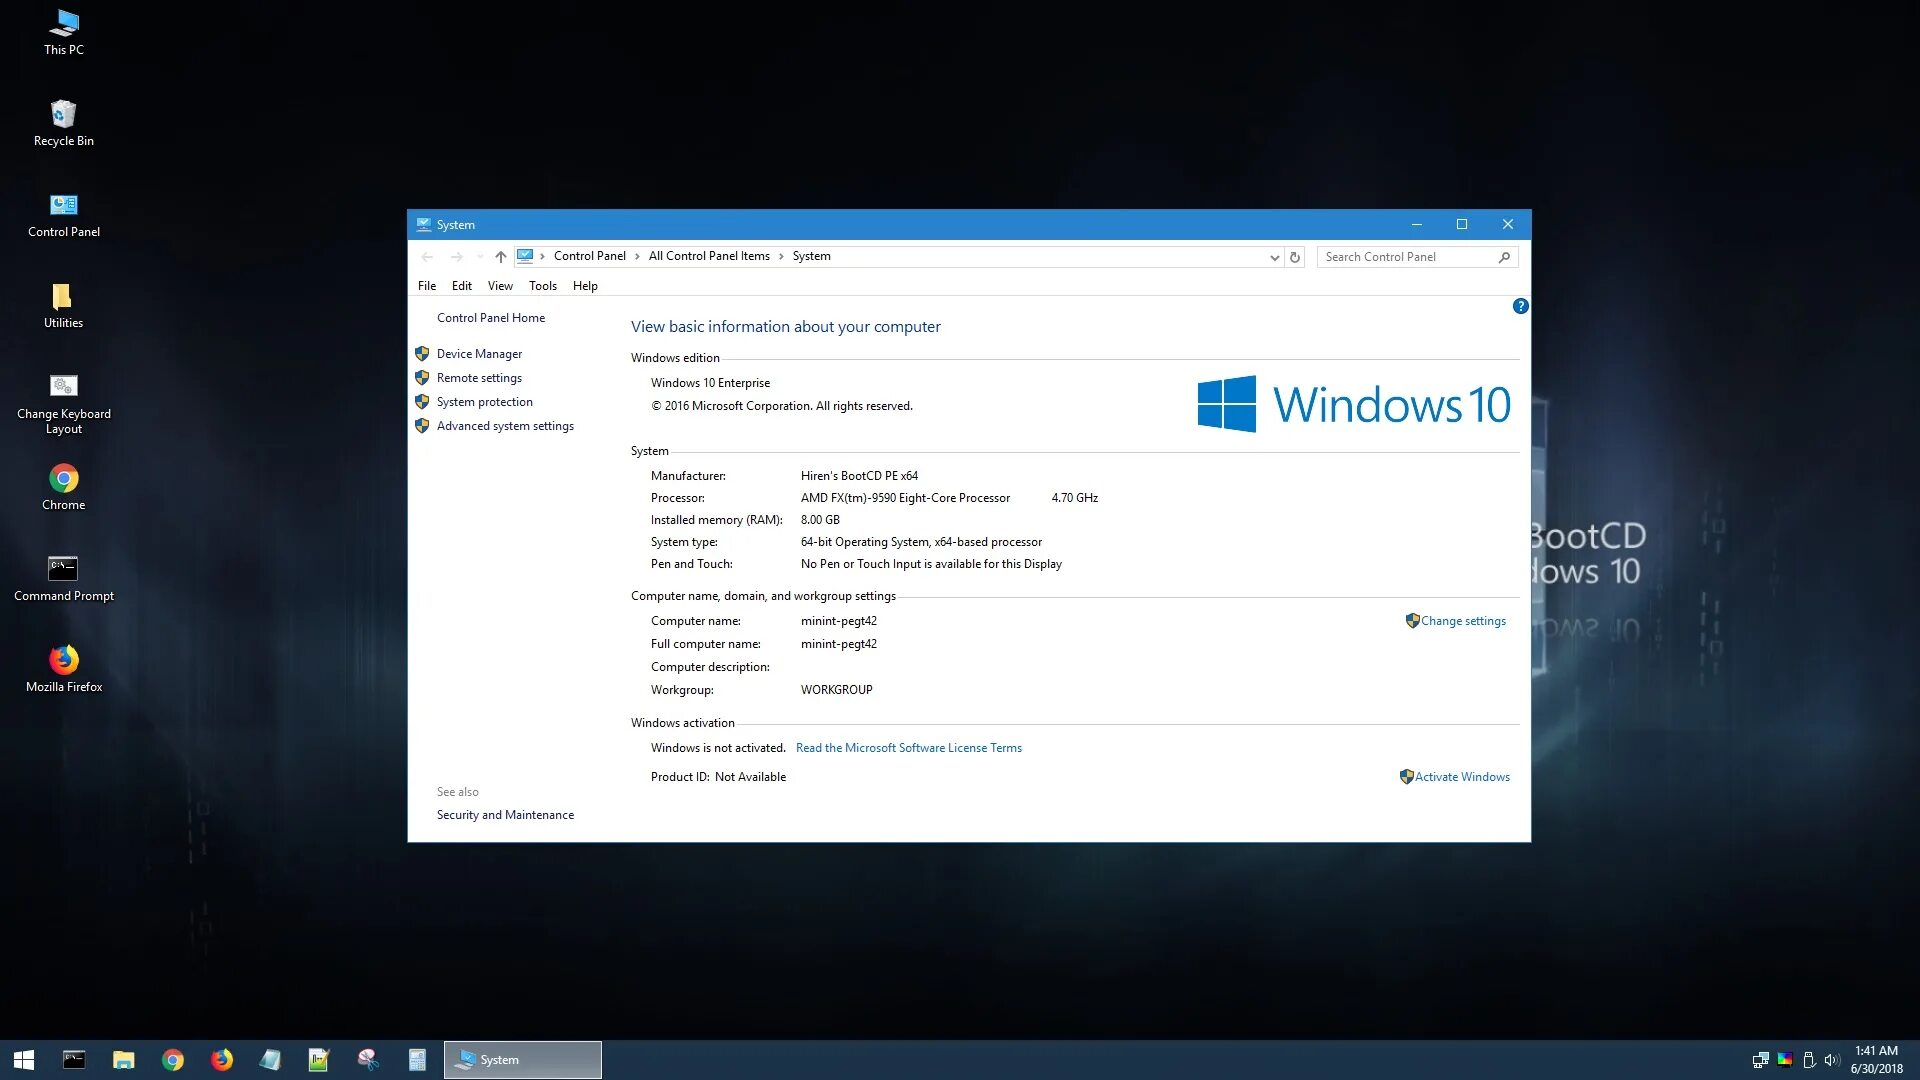The height and width of the screenshot is (1080, 1920).
Task: Open the color display tray icon
Action: point(1784,1060)
